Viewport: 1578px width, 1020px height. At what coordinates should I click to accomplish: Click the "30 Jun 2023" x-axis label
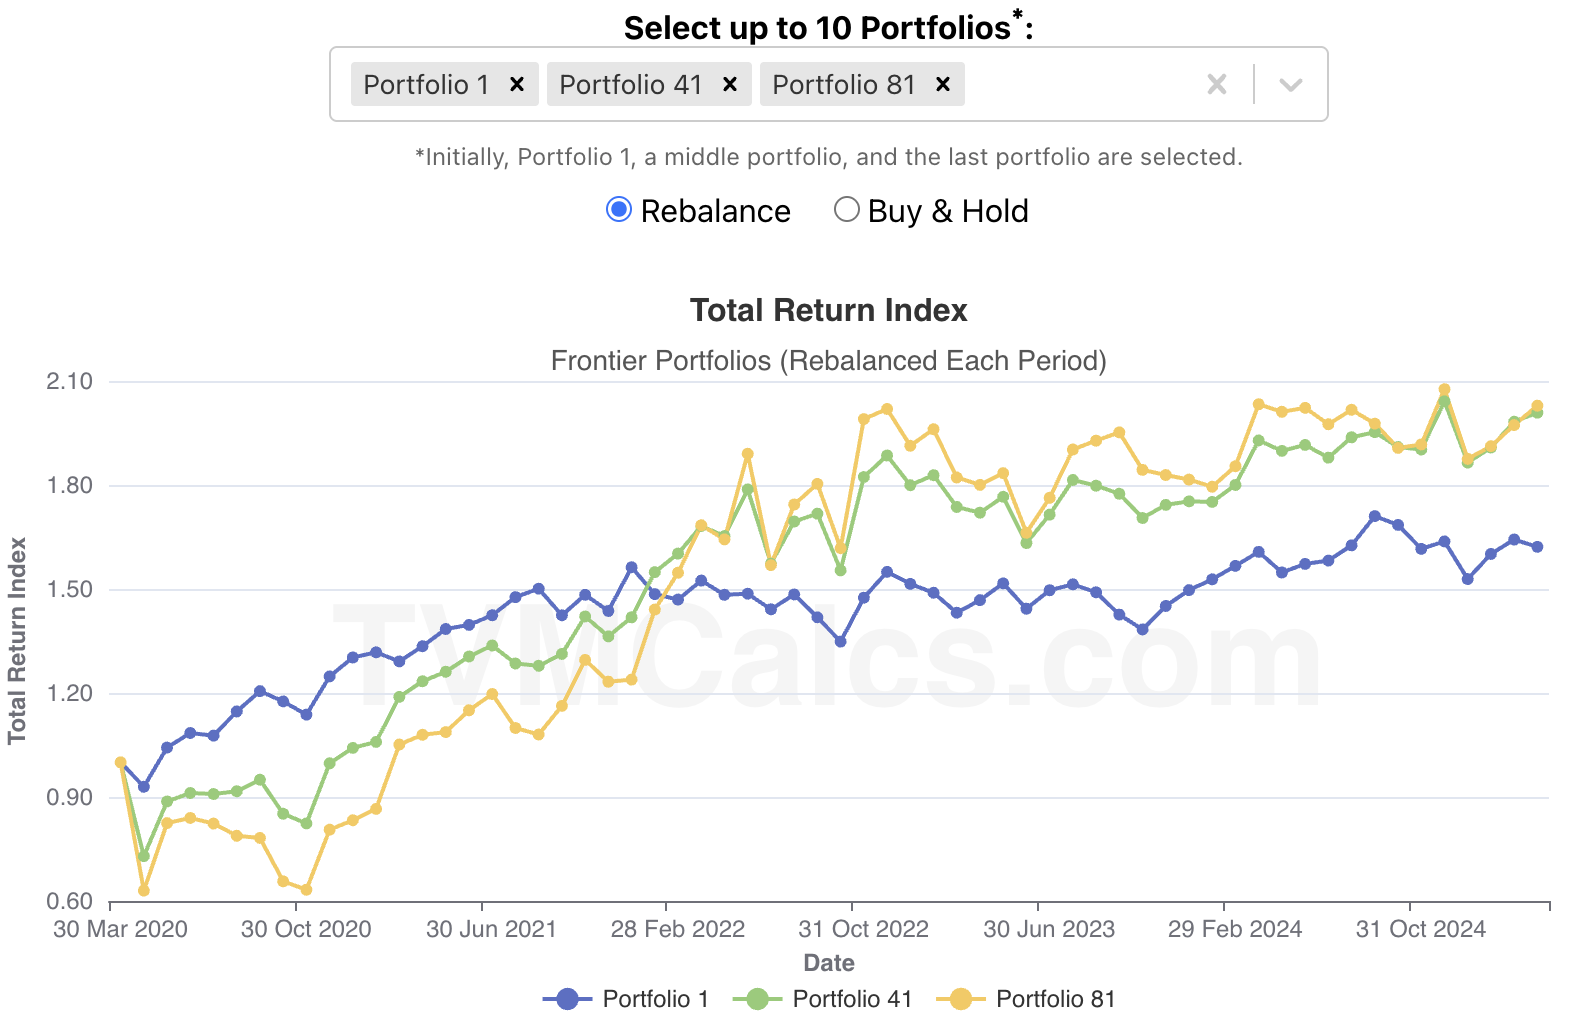(x=1049, y=929)
